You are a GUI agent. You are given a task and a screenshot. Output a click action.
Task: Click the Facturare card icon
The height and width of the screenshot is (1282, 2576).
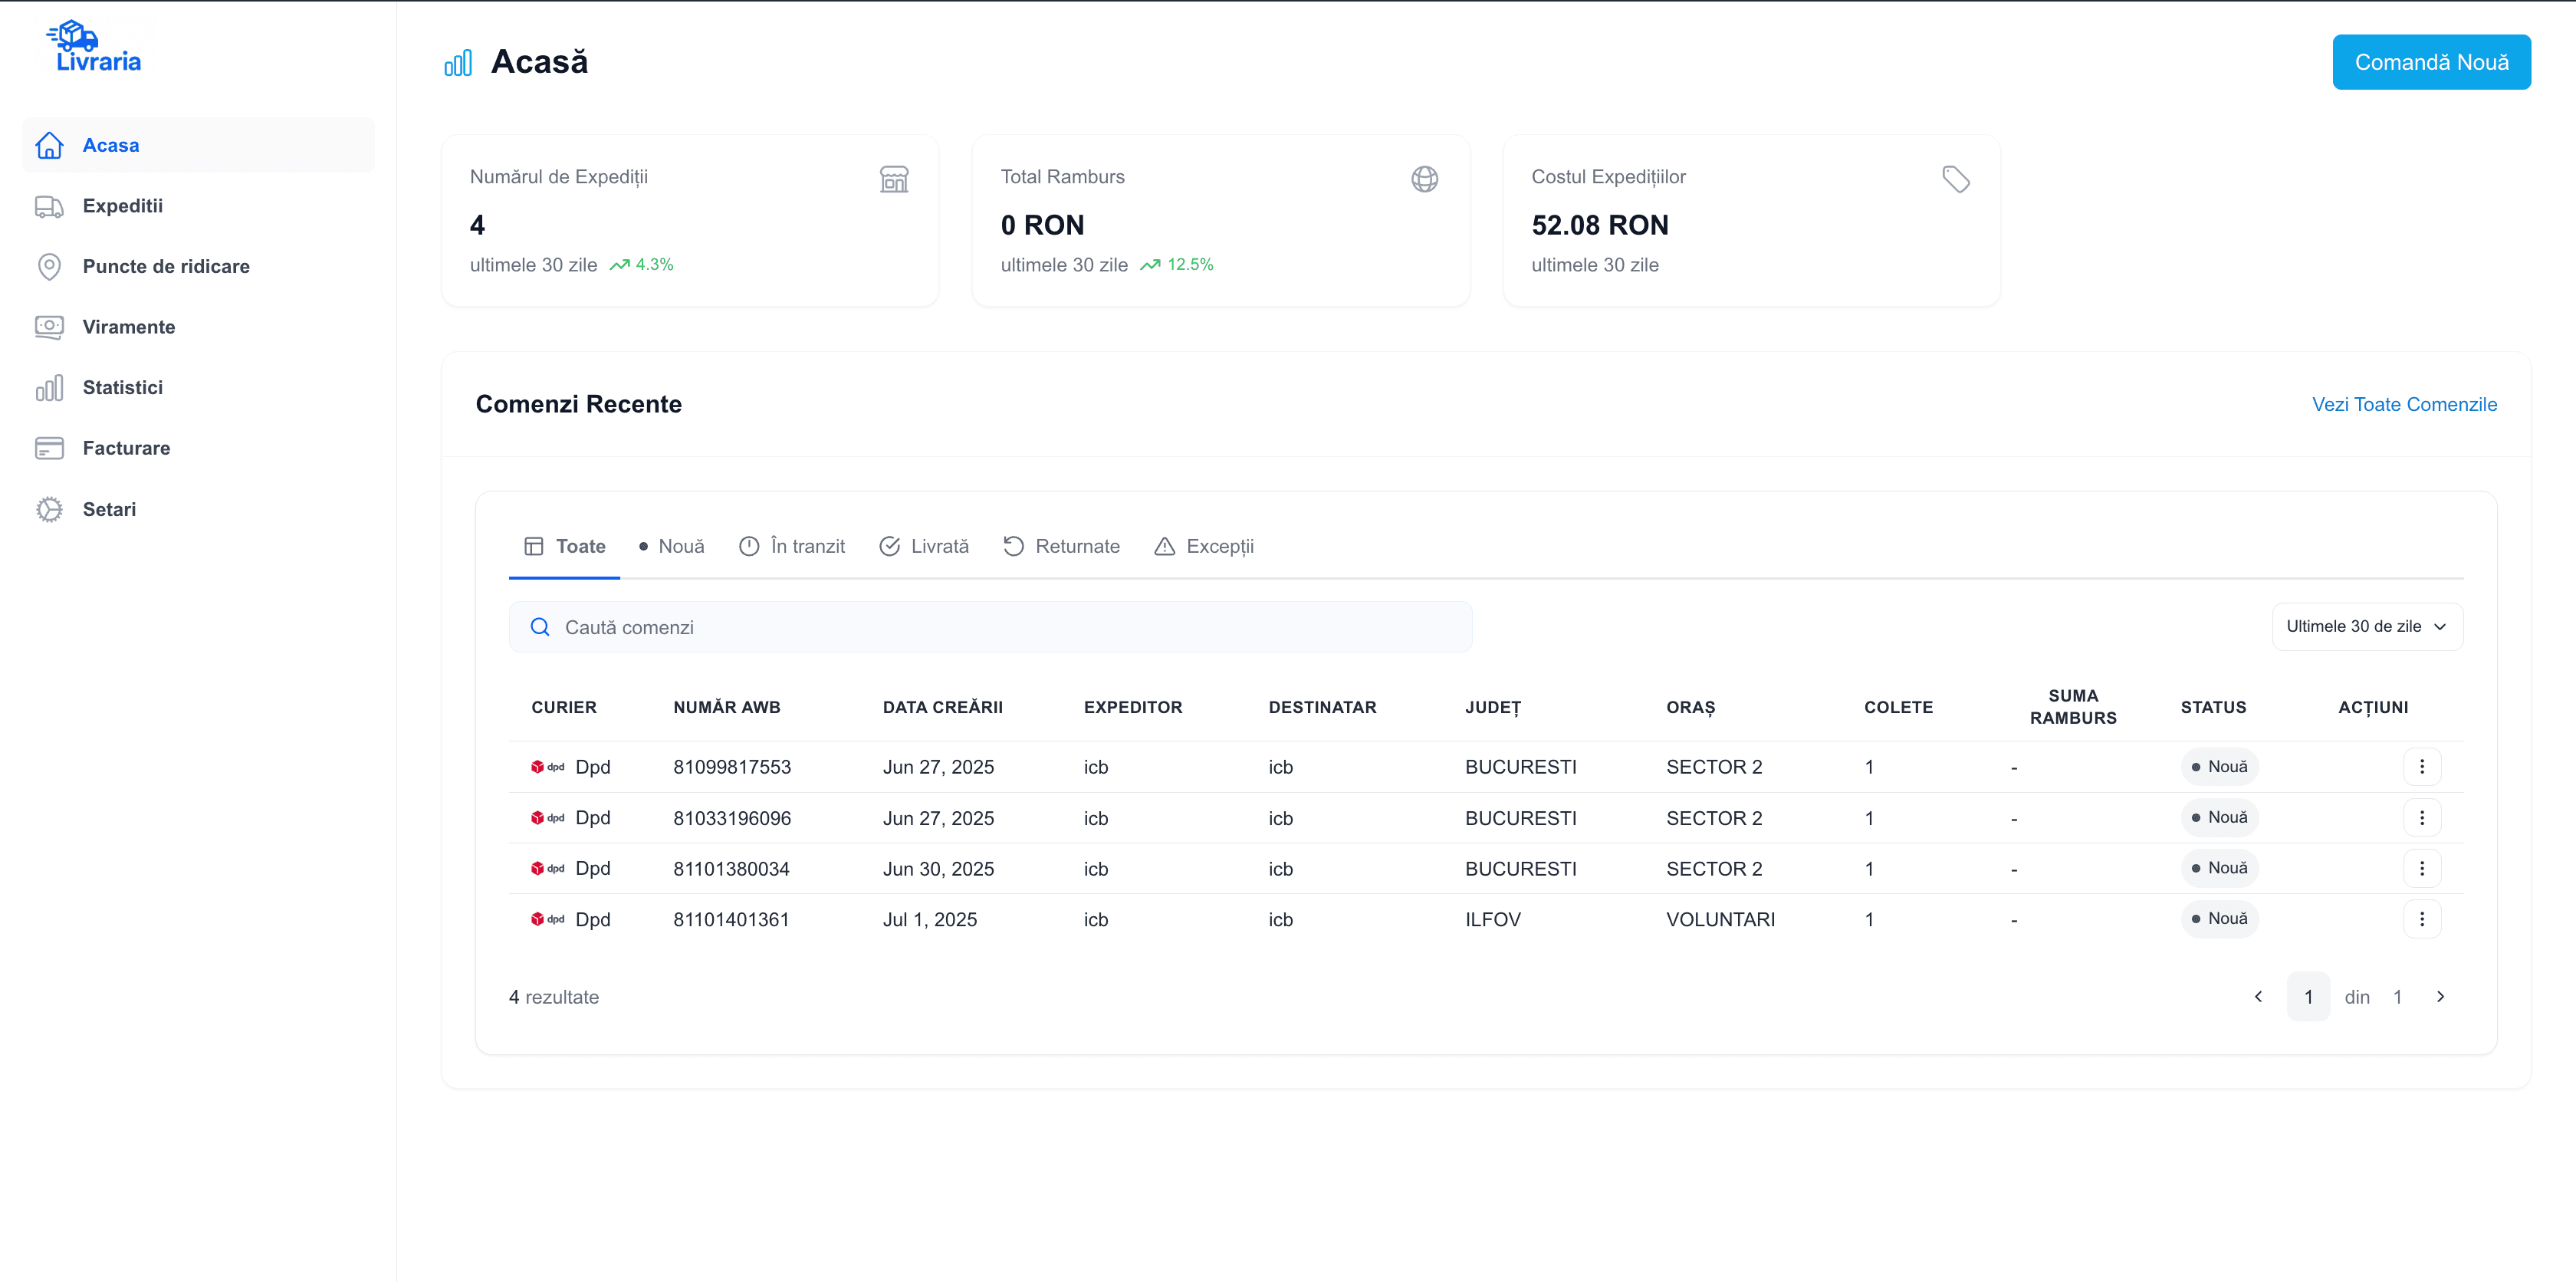49,448
